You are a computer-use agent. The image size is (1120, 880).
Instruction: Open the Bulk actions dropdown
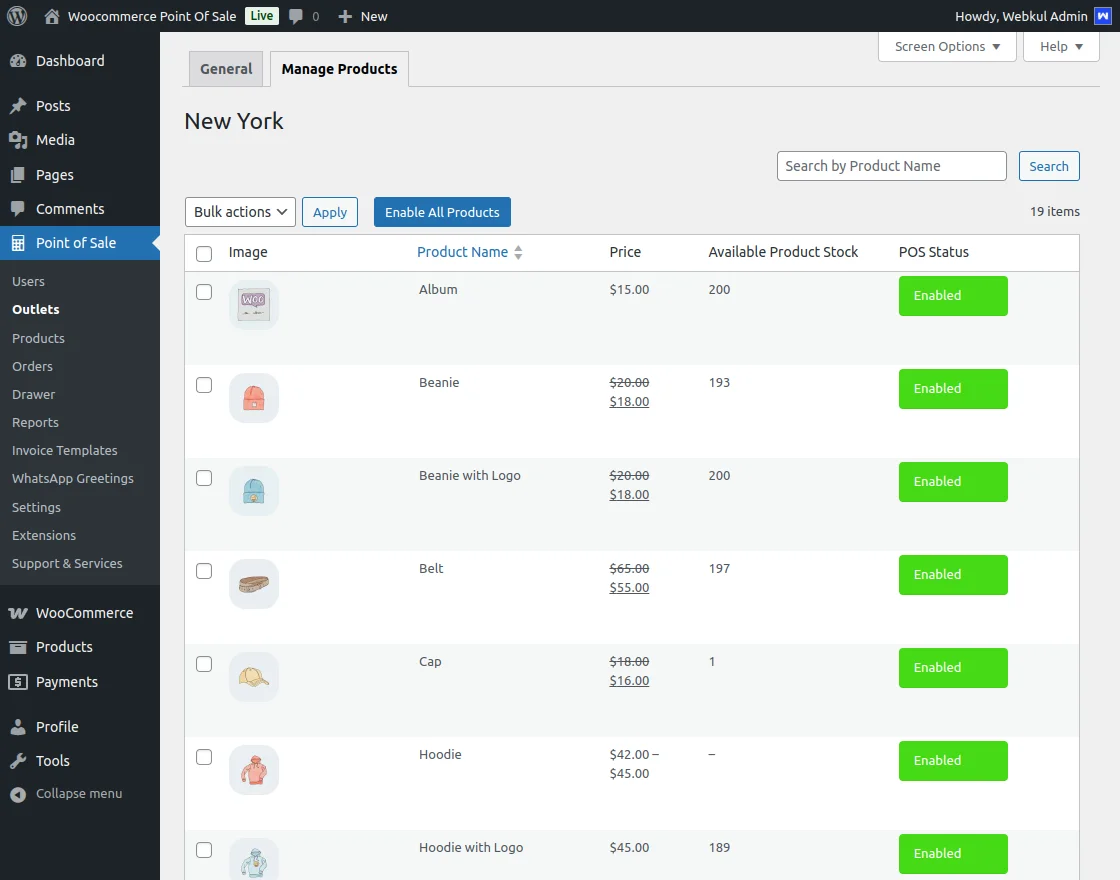(240, 212)
